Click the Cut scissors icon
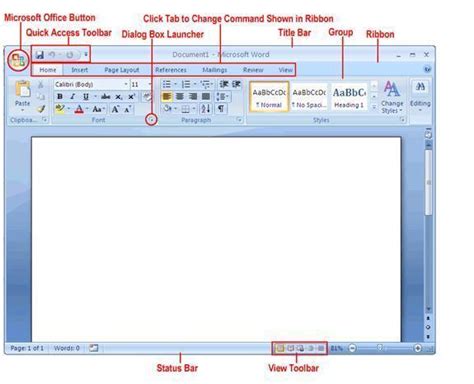The image size is (474, 384). point(41,84)
